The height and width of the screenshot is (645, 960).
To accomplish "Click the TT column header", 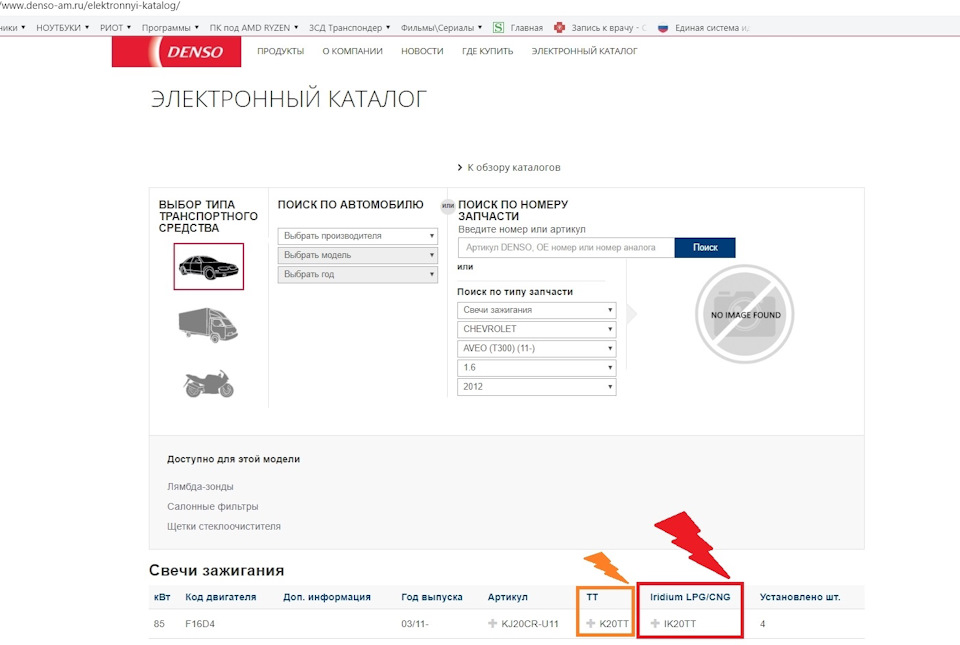I will 592,597.
